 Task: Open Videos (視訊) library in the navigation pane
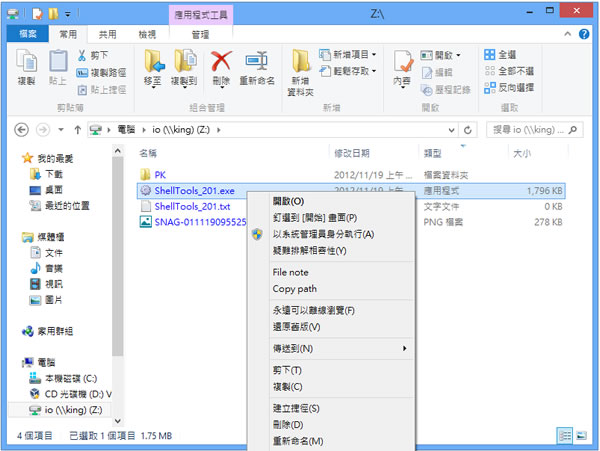[46, 284]
